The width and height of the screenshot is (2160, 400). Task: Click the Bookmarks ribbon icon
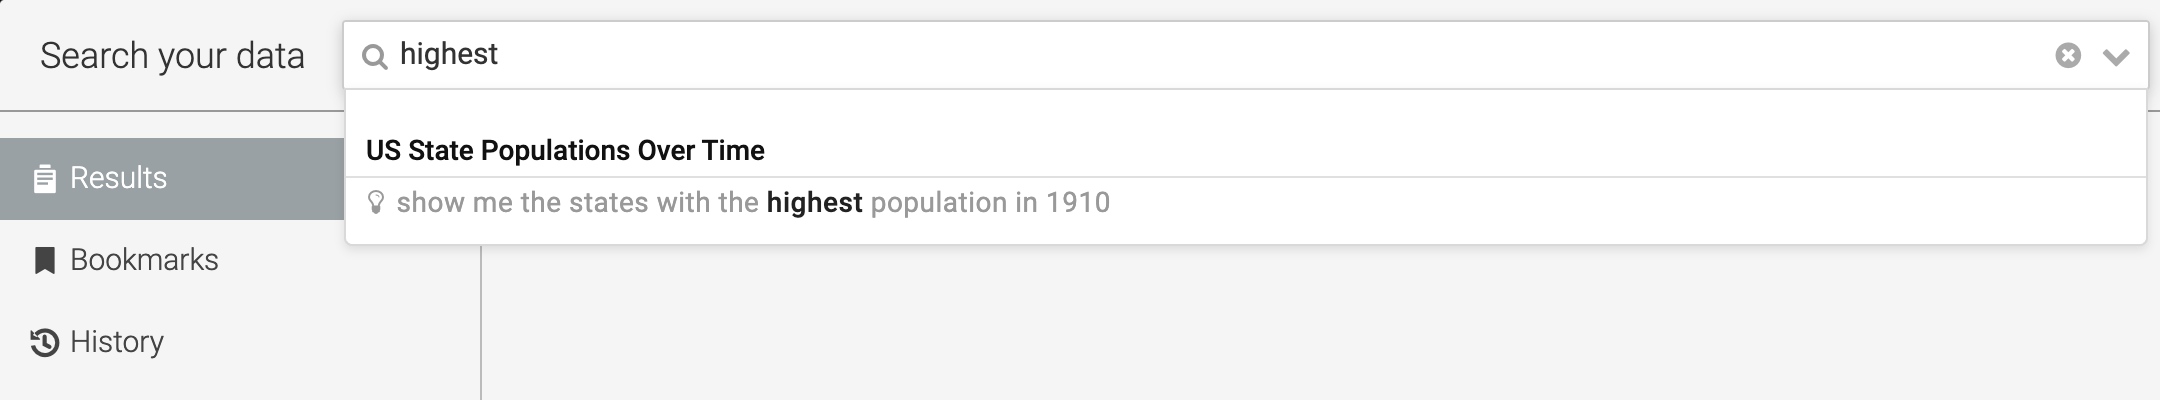[x=44, y=261]
